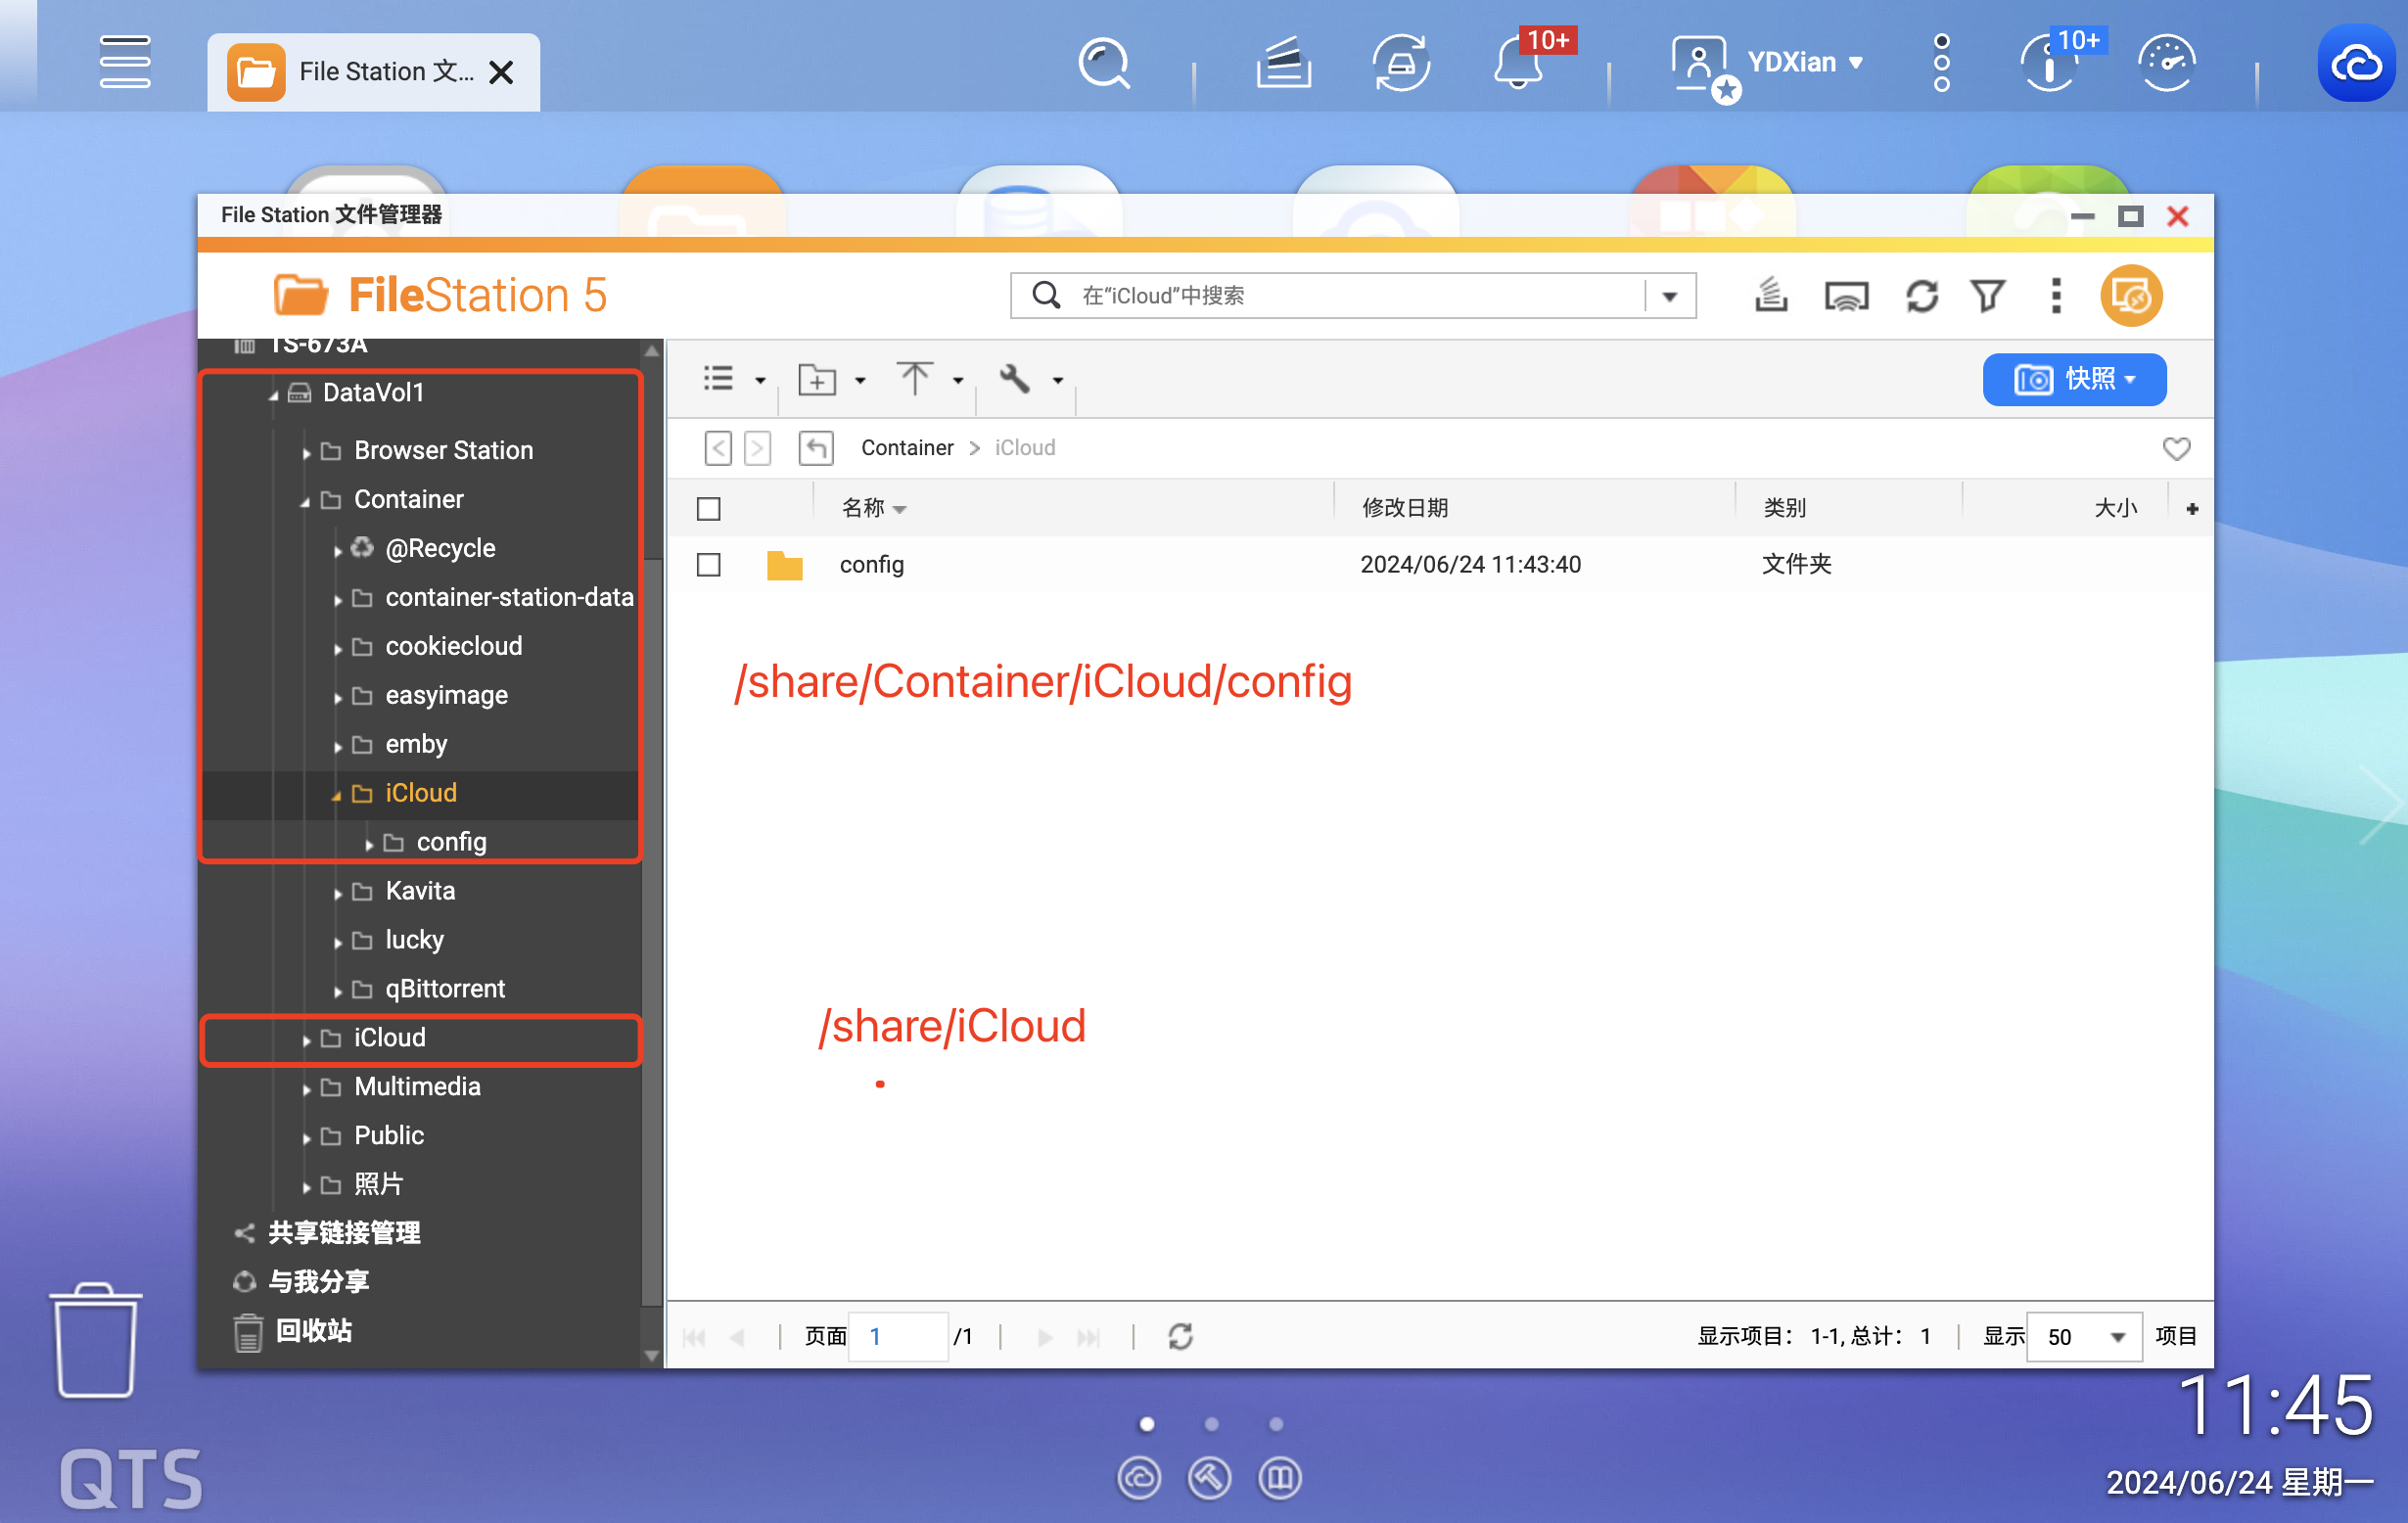Image resolution: width=2408 pixels, height=1523 pixels.
Task: Click Container in the breadcrumb path
Action: coord(907,448)
